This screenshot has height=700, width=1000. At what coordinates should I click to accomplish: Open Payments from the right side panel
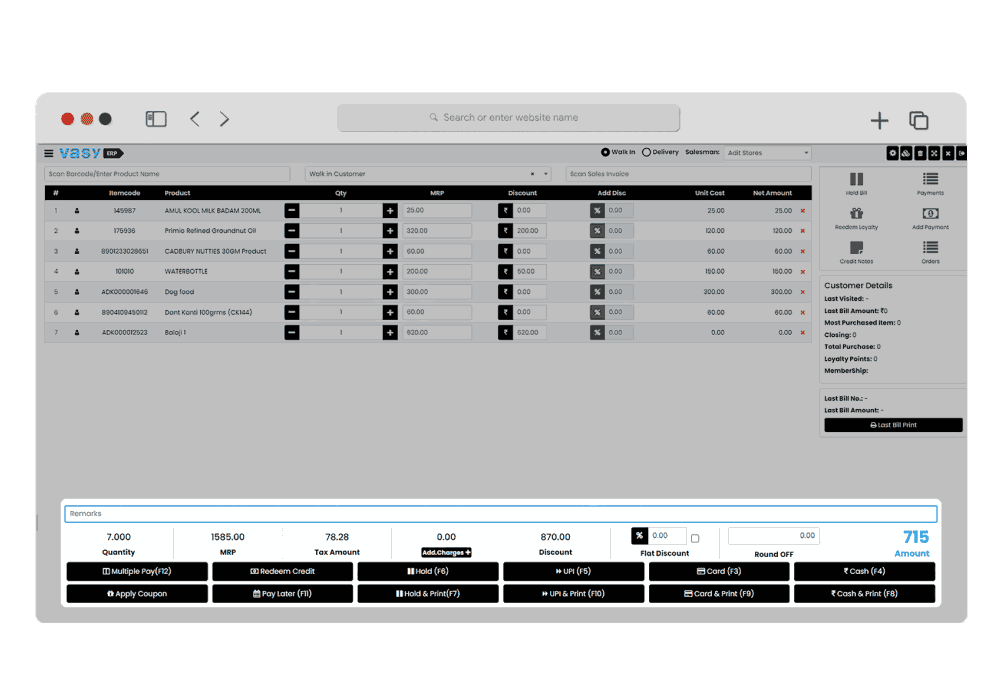click(930, 178)
